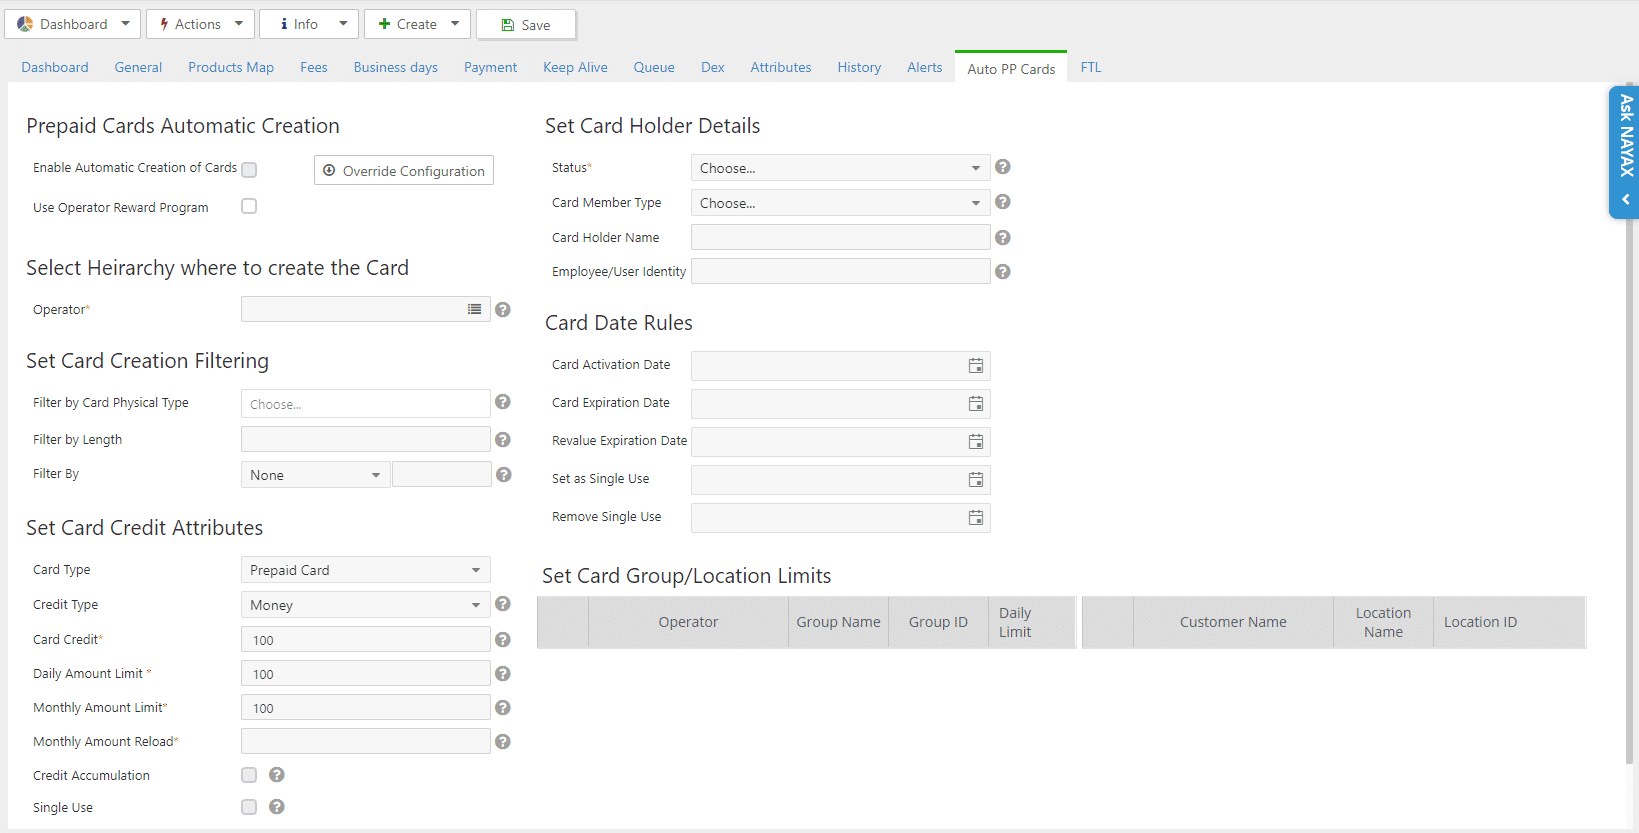Open the Operator list picker icon
The image size is (1639, 833).
click(475, 310)
